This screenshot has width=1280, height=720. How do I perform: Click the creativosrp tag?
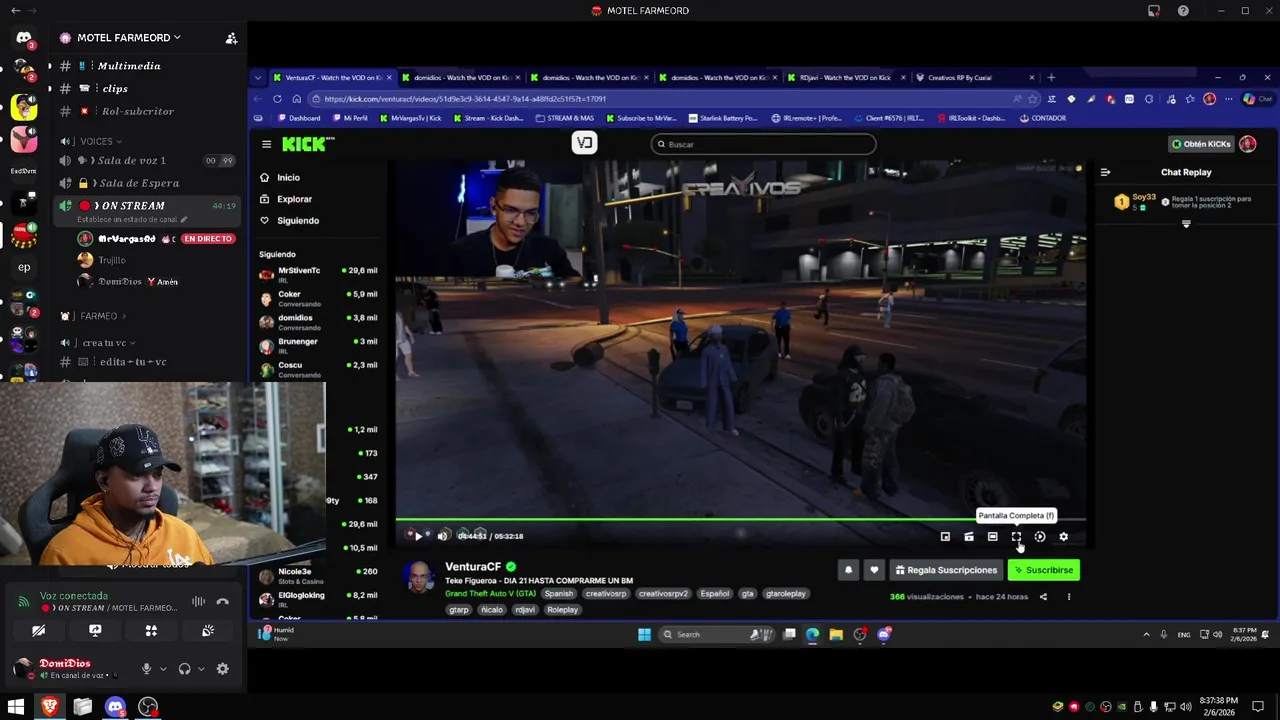[605, 593]
